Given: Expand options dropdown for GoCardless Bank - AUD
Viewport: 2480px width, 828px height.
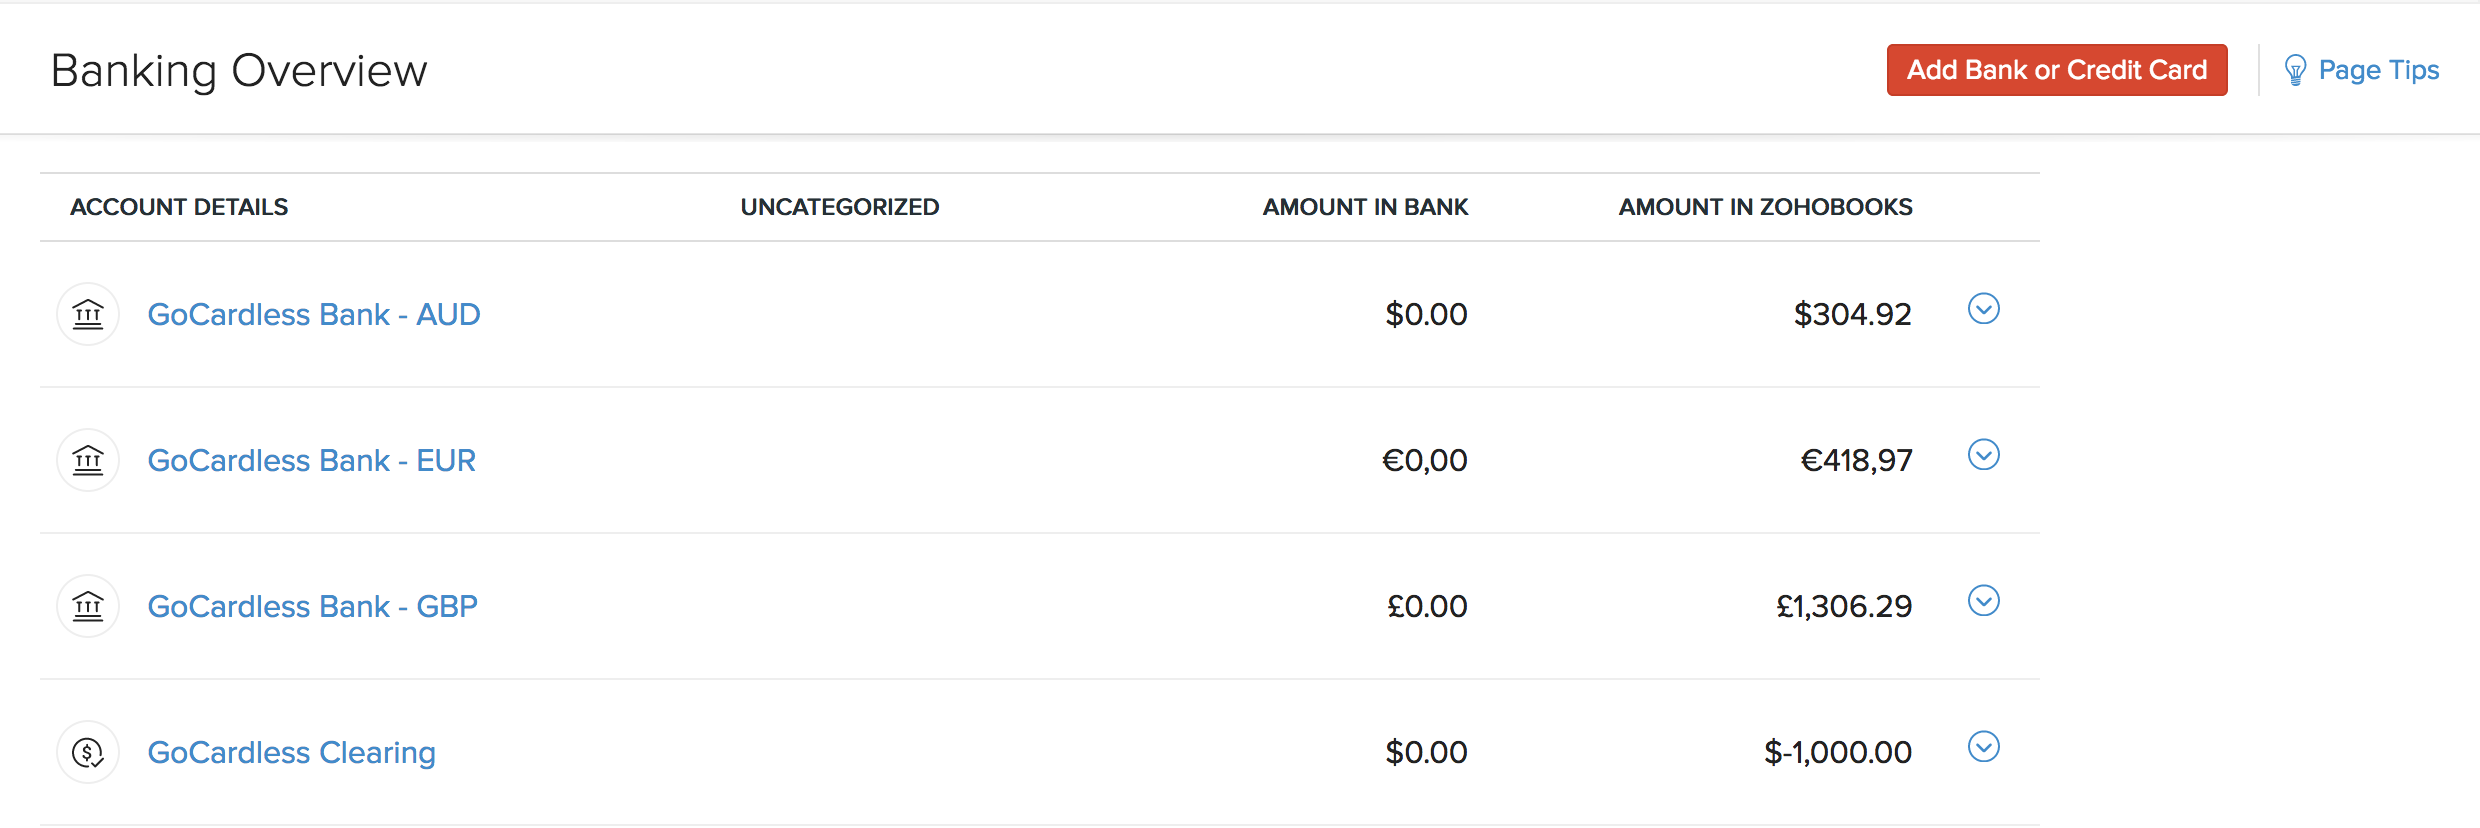Looking at the screenshot, I should click(x=1983, y=309).
